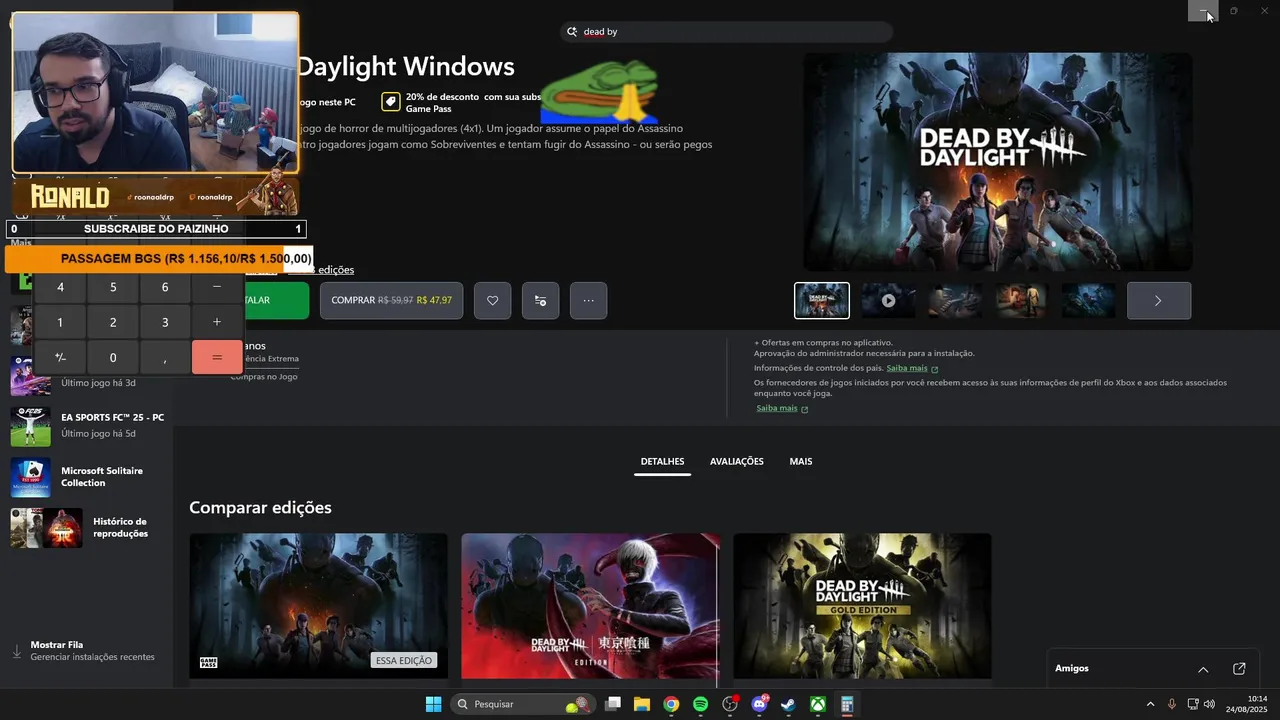Open Steam from the taskbar
Image resolution: width=1280 pixels, height=720 pixels.
[788, 704]
